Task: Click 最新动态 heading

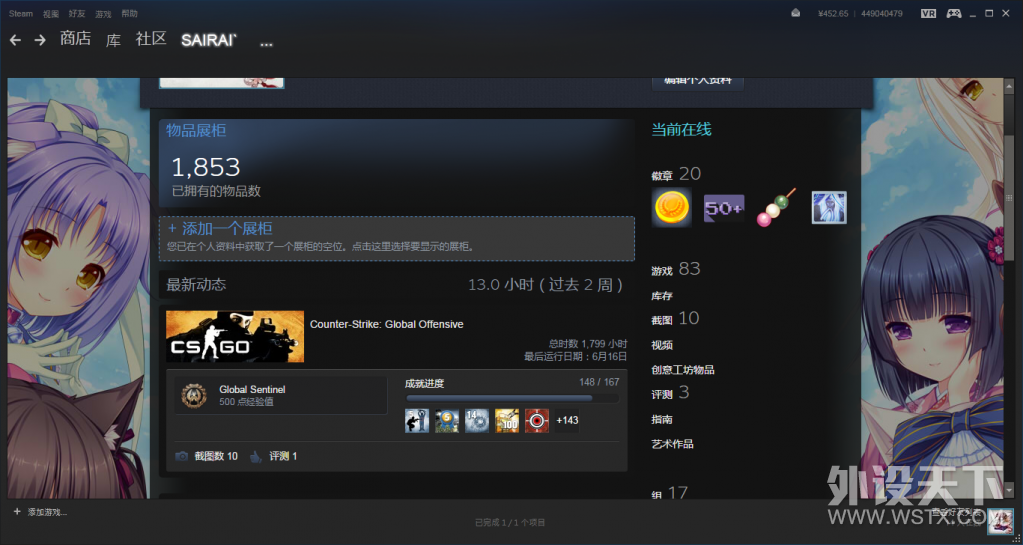Action: tap(196, 285)
